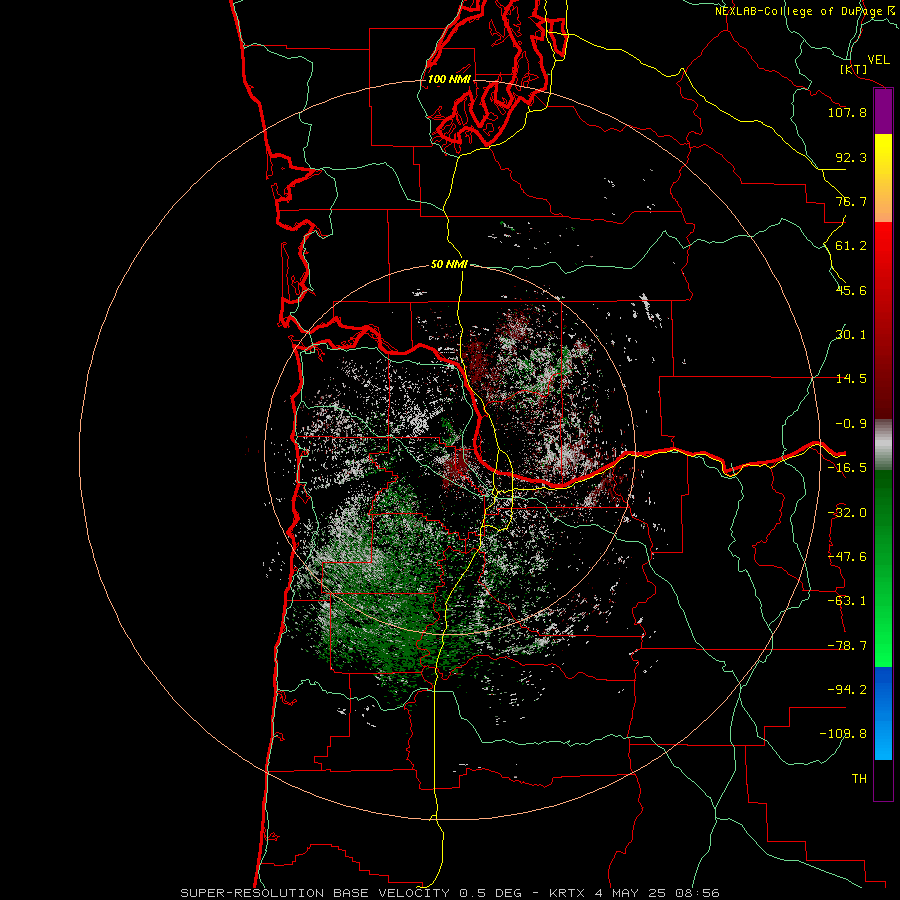Click the -78.7 velocity scale value
The image size is (900, 900).
click(x=847, y=646)
